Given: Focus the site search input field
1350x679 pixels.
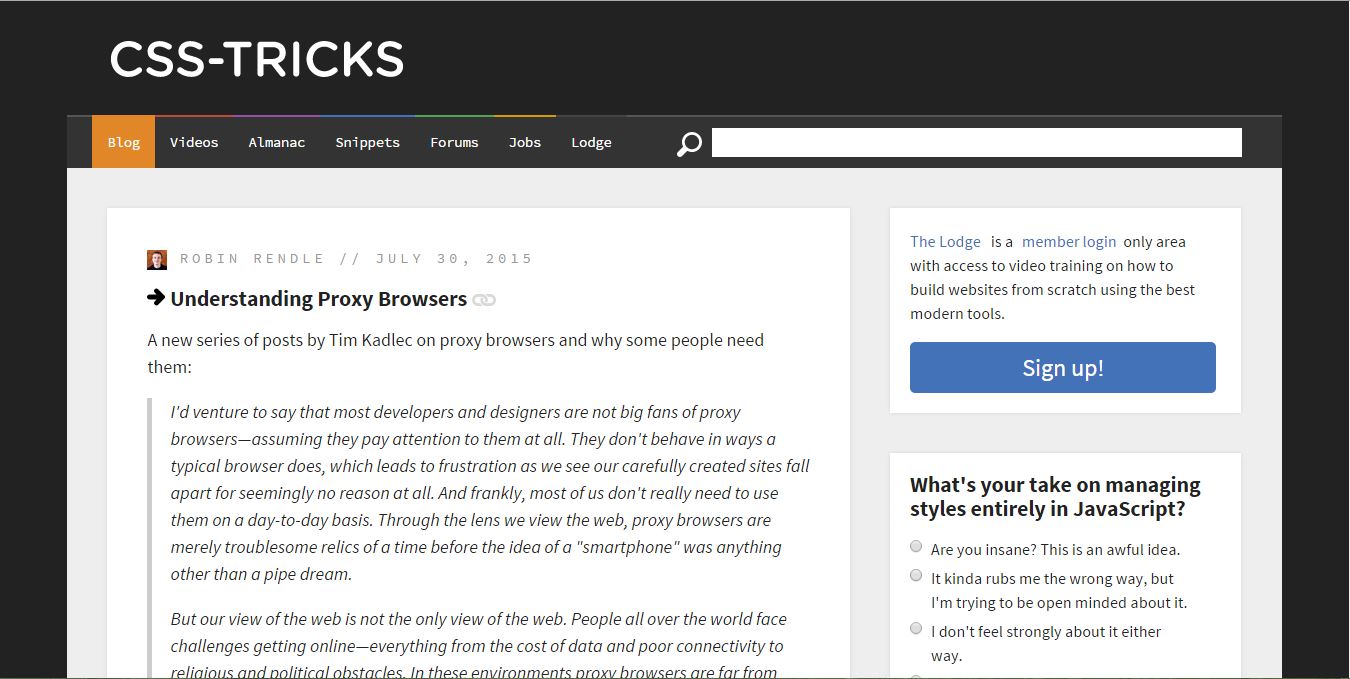Looking at the screenshot, I should coord(977,142).
